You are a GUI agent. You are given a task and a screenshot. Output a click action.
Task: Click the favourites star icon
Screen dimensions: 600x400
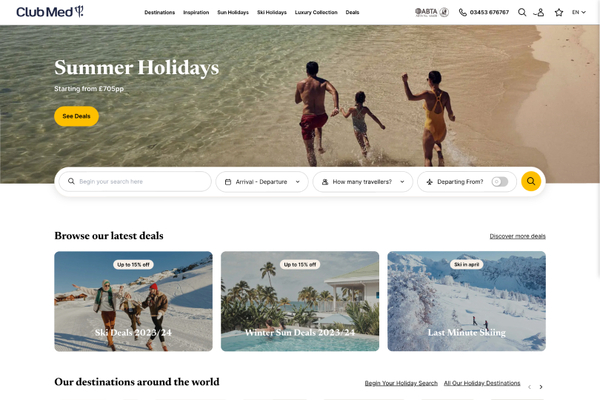pos(559,12)
